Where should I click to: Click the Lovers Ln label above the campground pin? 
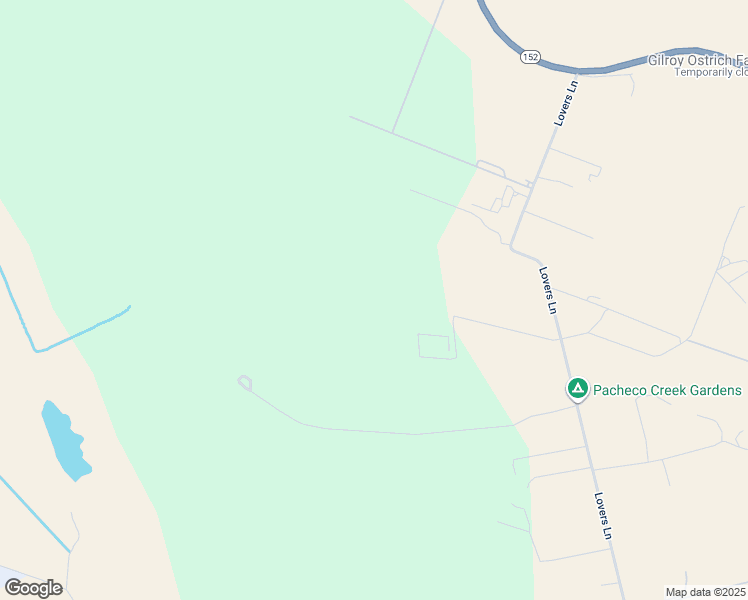548,290
